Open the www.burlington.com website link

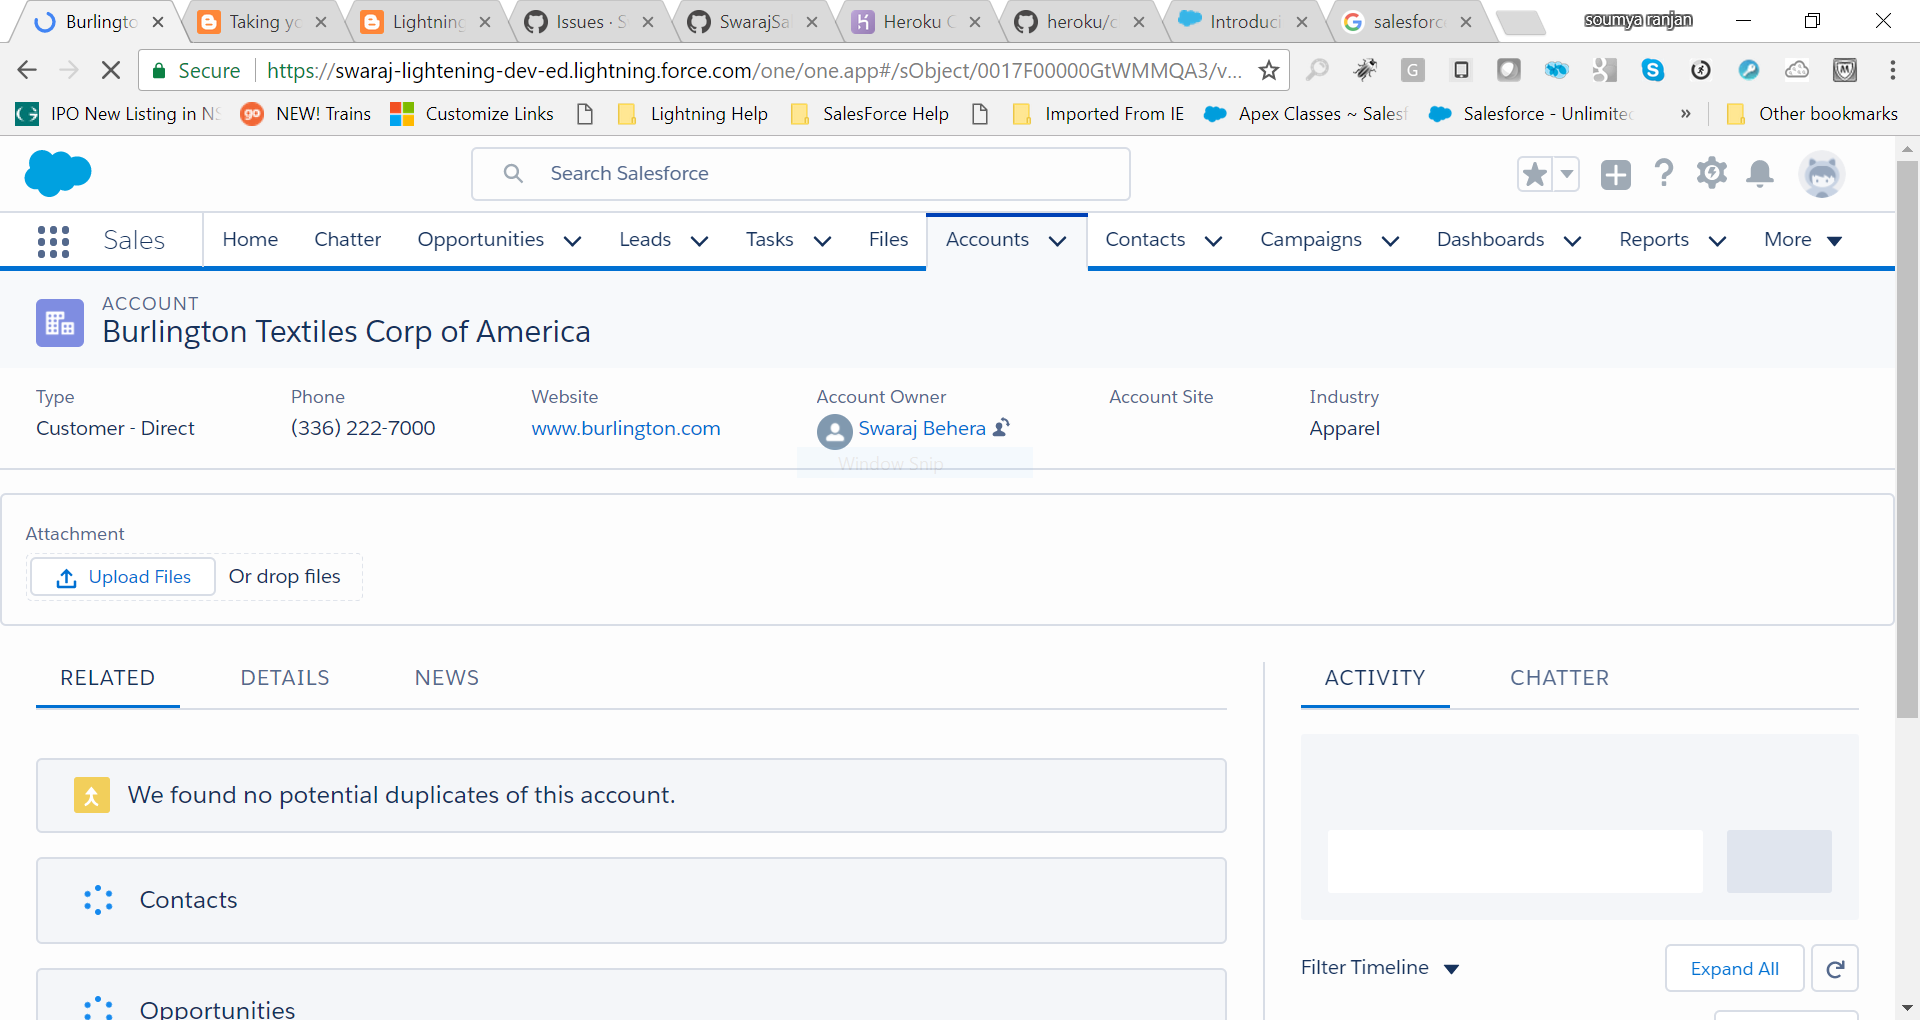(x=626, y=429)
